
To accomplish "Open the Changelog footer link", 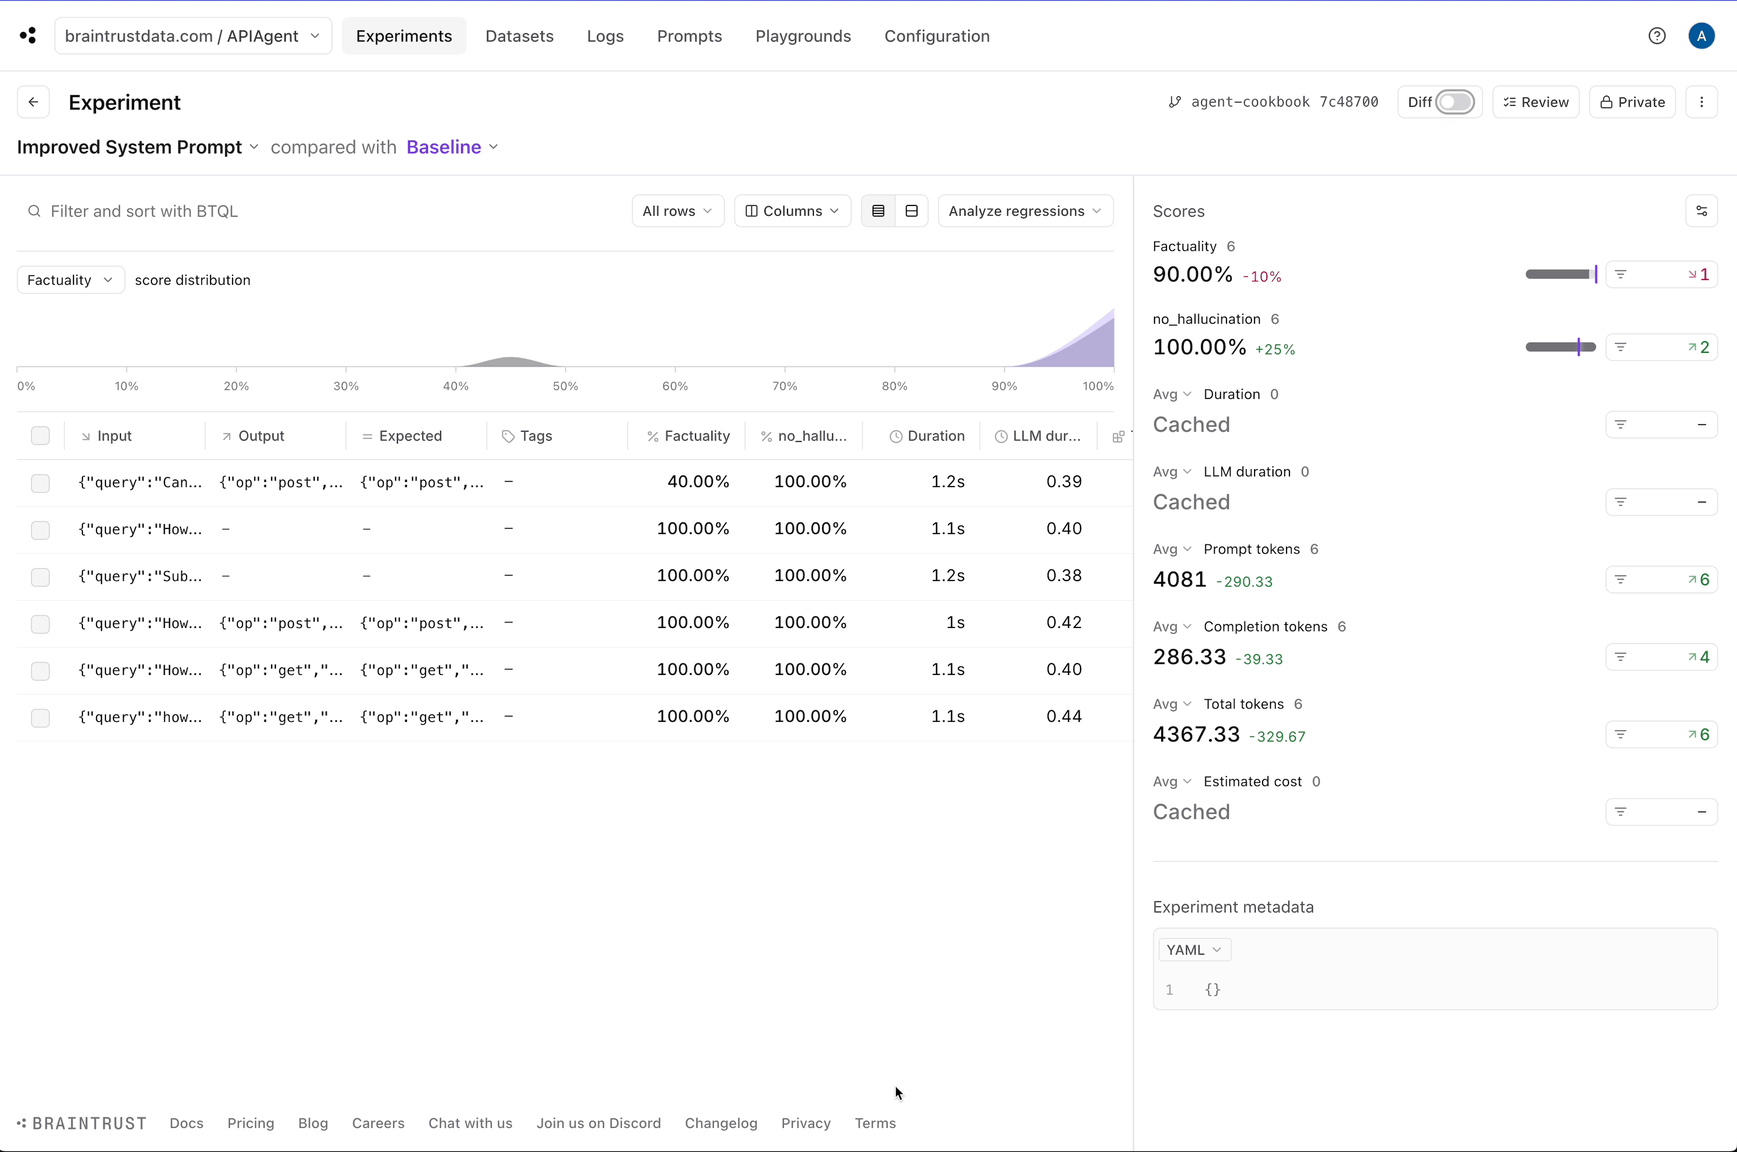I will pyautogui.click(x=720, y=1123).
